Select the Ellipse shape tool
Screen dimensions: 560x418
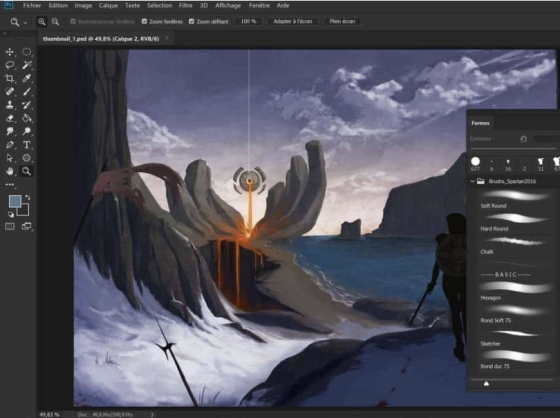coord(26,158)
